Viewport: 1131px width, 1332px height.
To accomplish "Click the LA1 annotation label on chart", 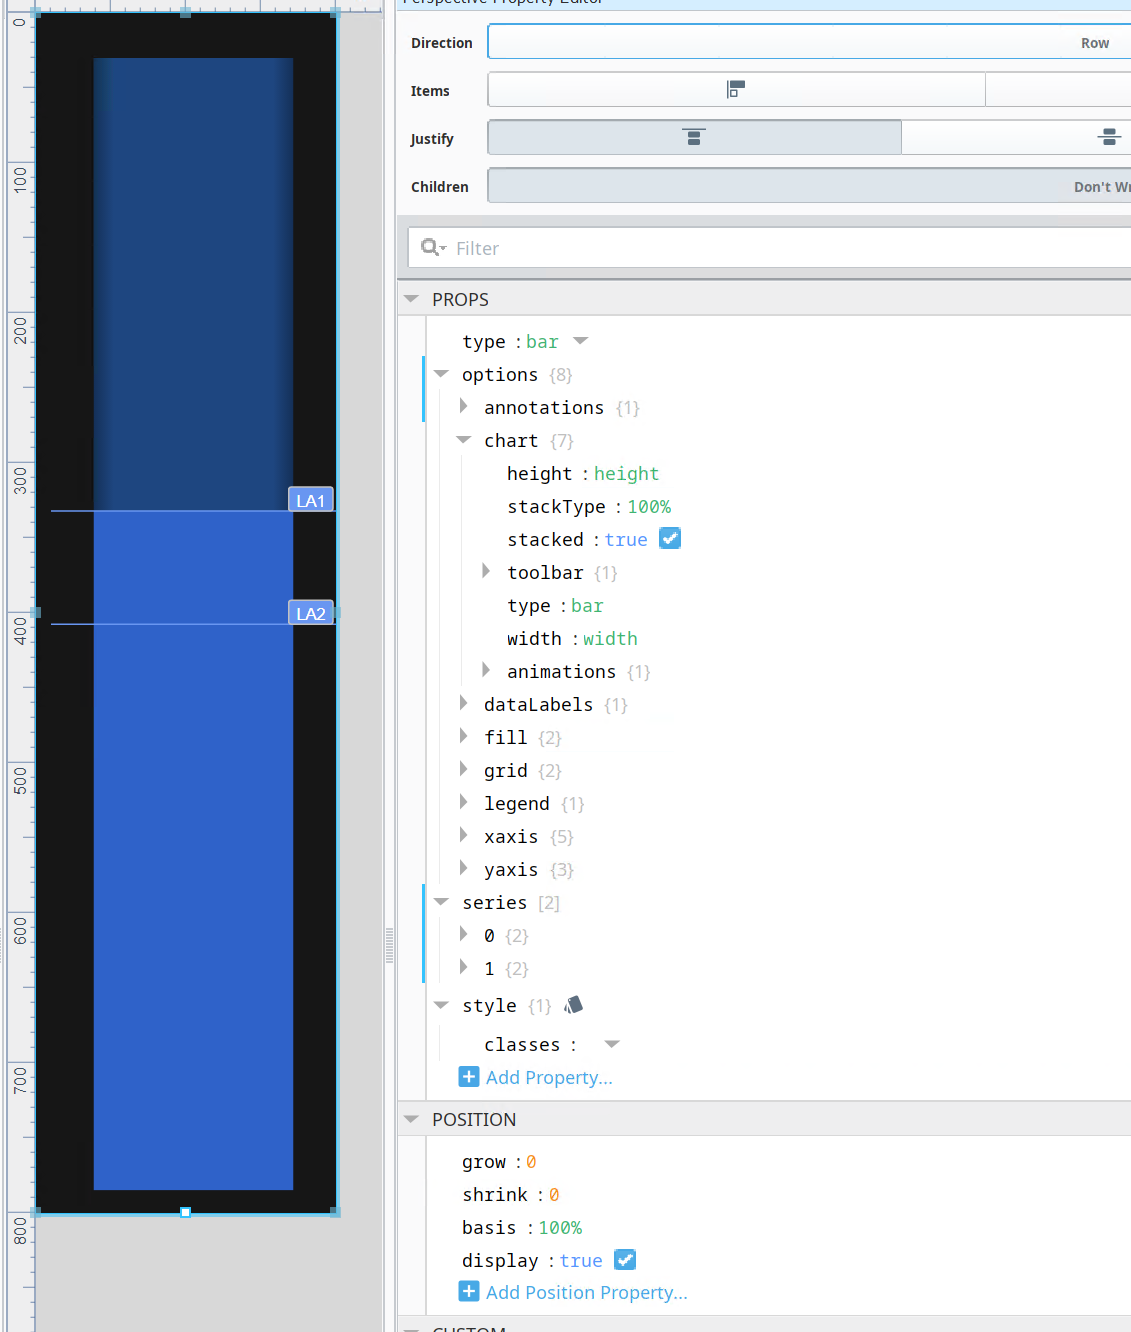I will click(311, 500).
